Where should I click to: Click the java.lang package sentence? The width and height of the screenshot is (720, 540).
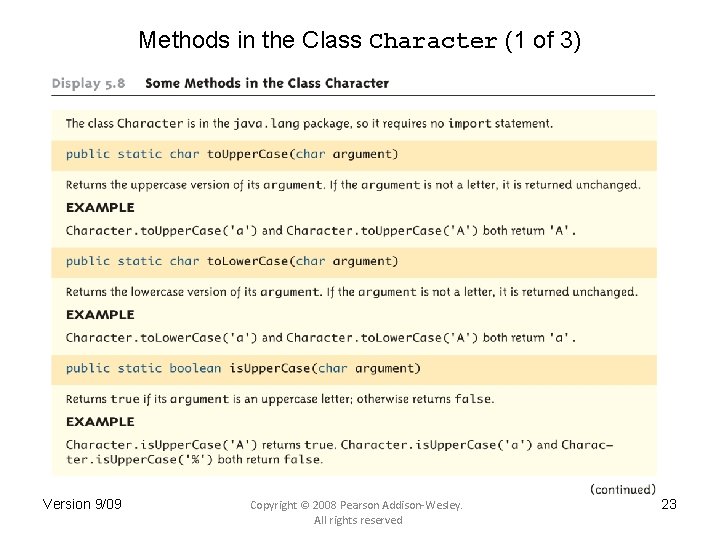[x=309, y=124]
